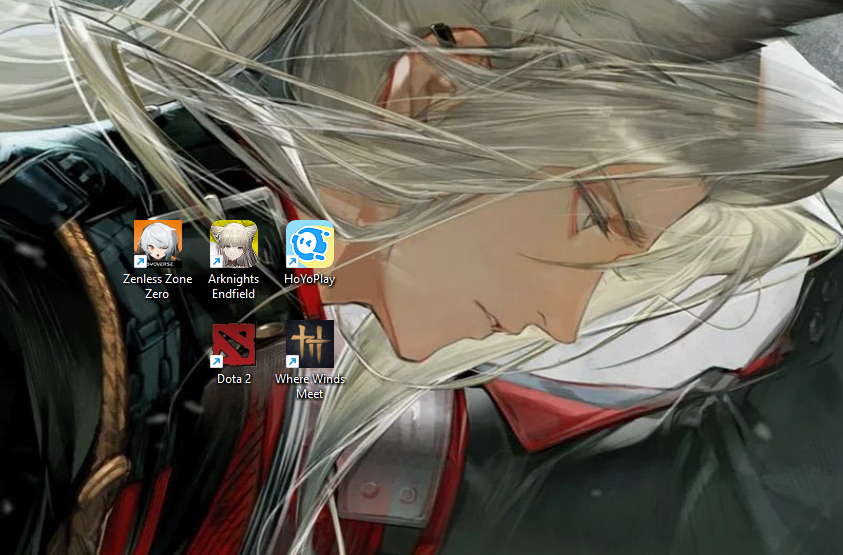
Task: Select the Arknights Endfield shortcut icon
Action: pyautogui.click(x=234, y=243)
